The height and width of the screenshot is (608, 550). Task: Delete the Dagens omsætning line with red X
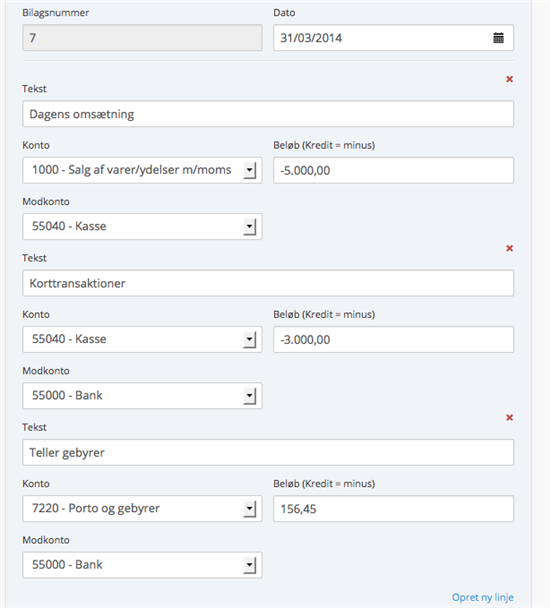(509, 79)
